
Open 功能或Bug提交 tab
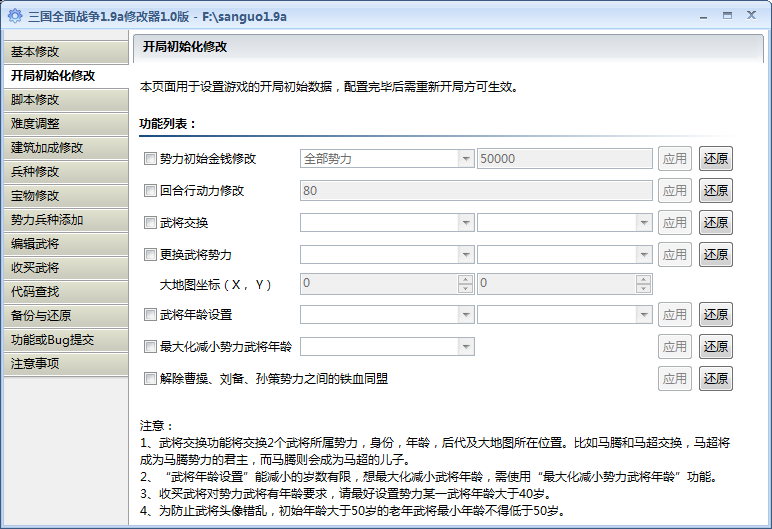(x=66, y=340)
